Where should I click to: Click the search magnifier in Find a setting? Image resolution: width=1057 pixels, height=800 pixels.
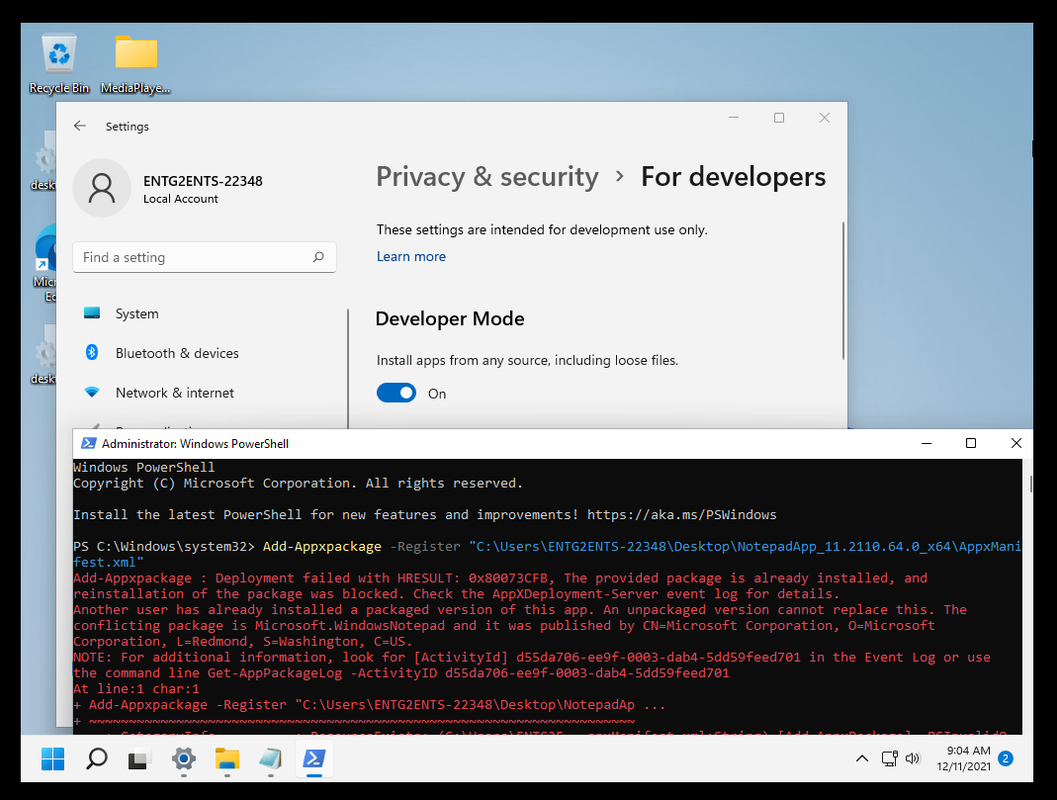(x=318, y=257)
